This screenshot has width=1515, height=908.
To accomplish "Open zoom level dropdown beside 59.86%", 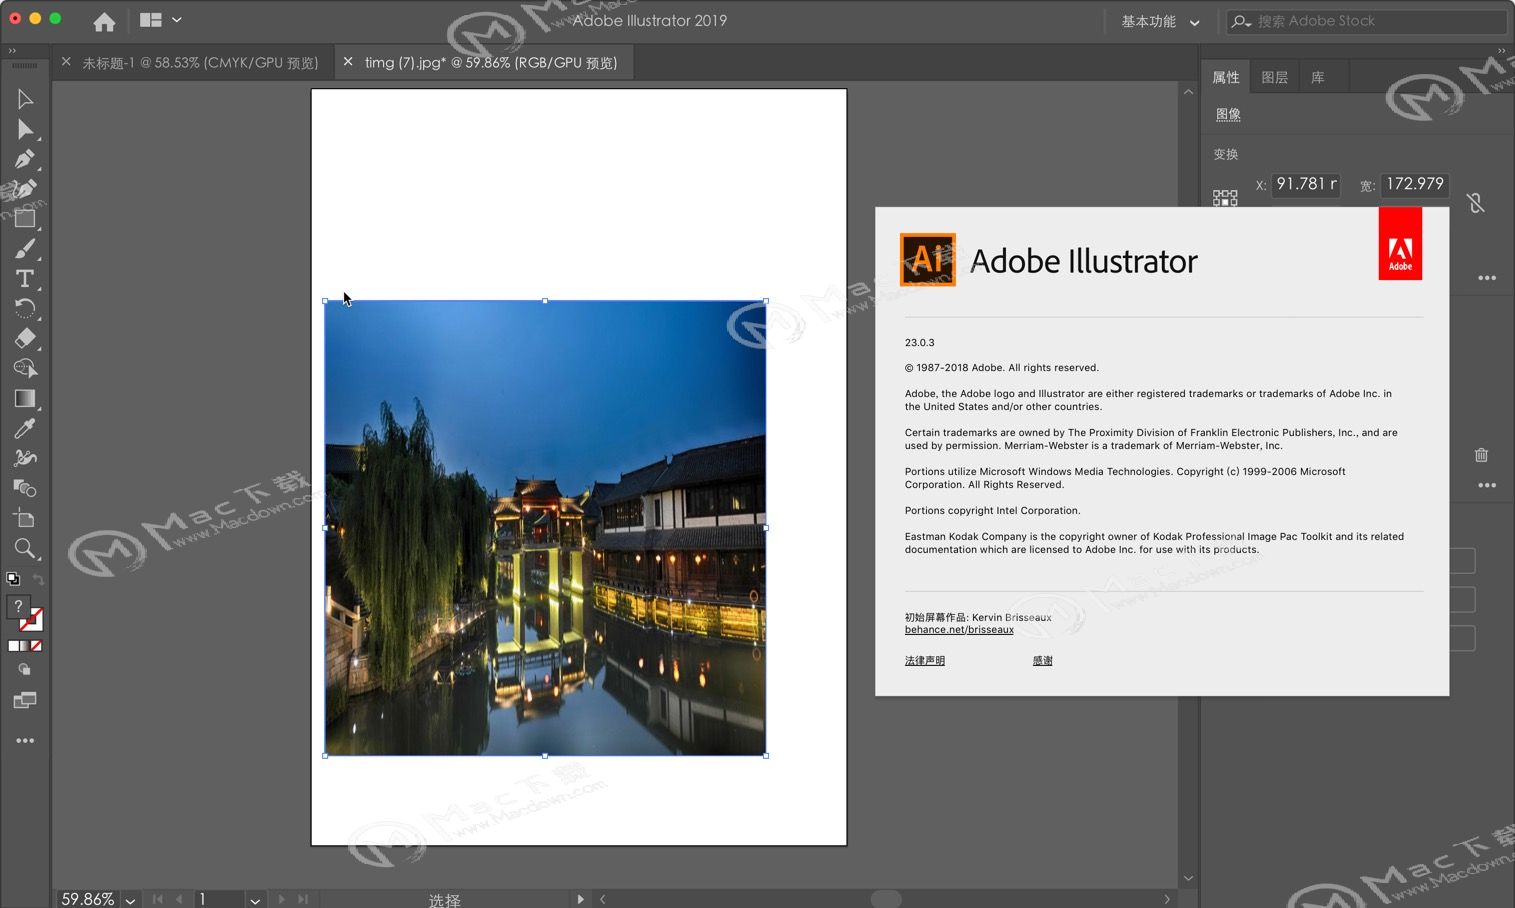I will [130, 900].
